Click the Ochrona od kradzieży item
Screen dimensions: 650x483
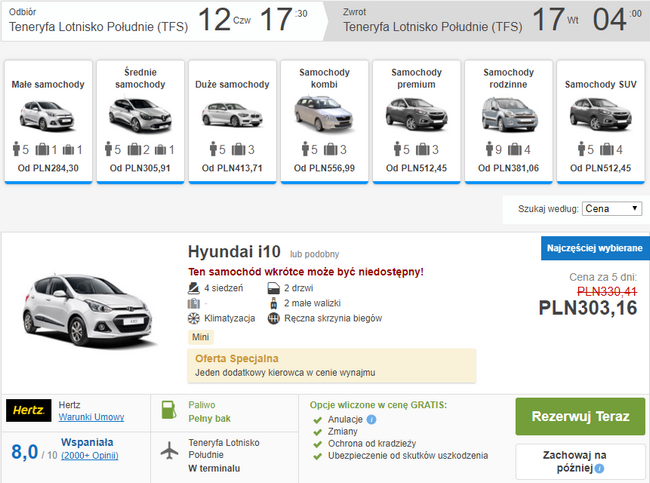tap(372, 444)
